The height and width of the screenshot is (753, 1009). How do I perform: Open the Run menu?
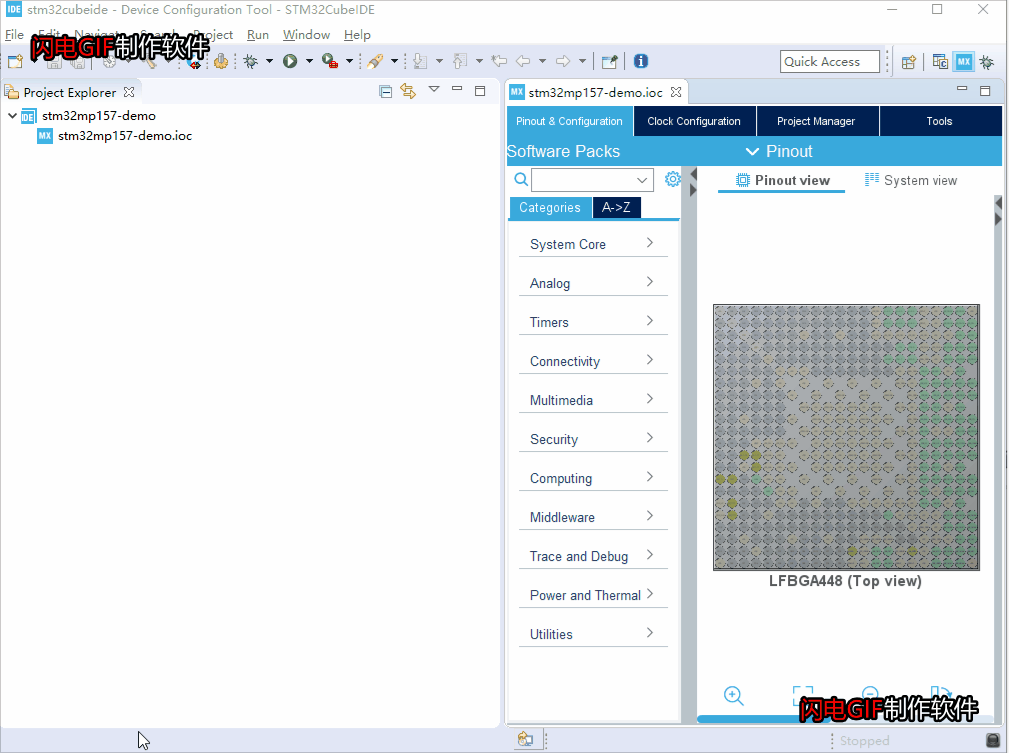[x=257, y=35]
